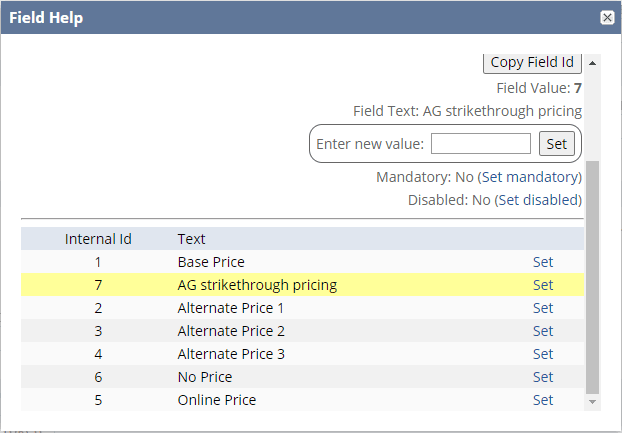The width and height of the screenshot is (622, 433).
Task: Click Set link for Alternate Price 3
Action: coord(543,354)
